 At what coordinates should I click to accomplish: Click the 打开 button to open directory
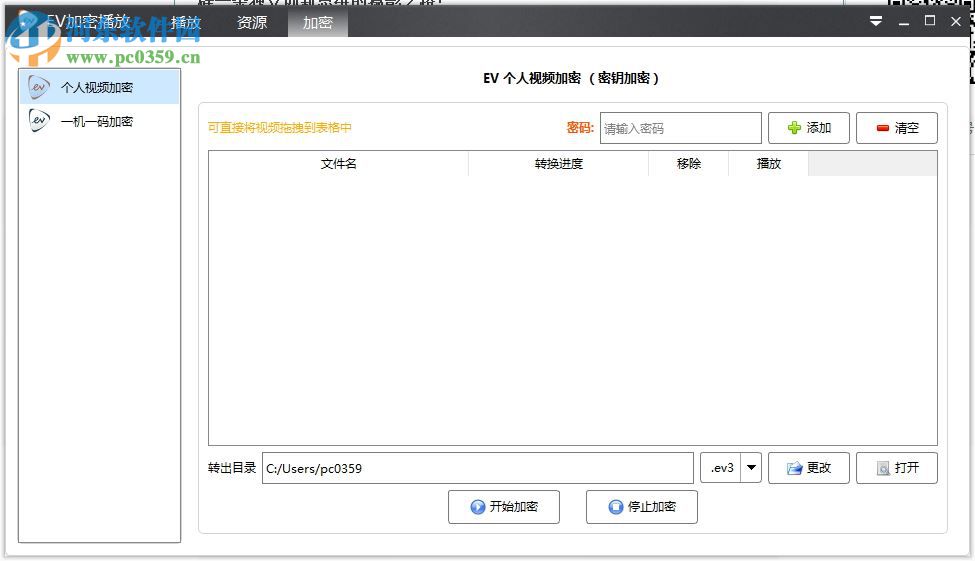pos(897,468)
